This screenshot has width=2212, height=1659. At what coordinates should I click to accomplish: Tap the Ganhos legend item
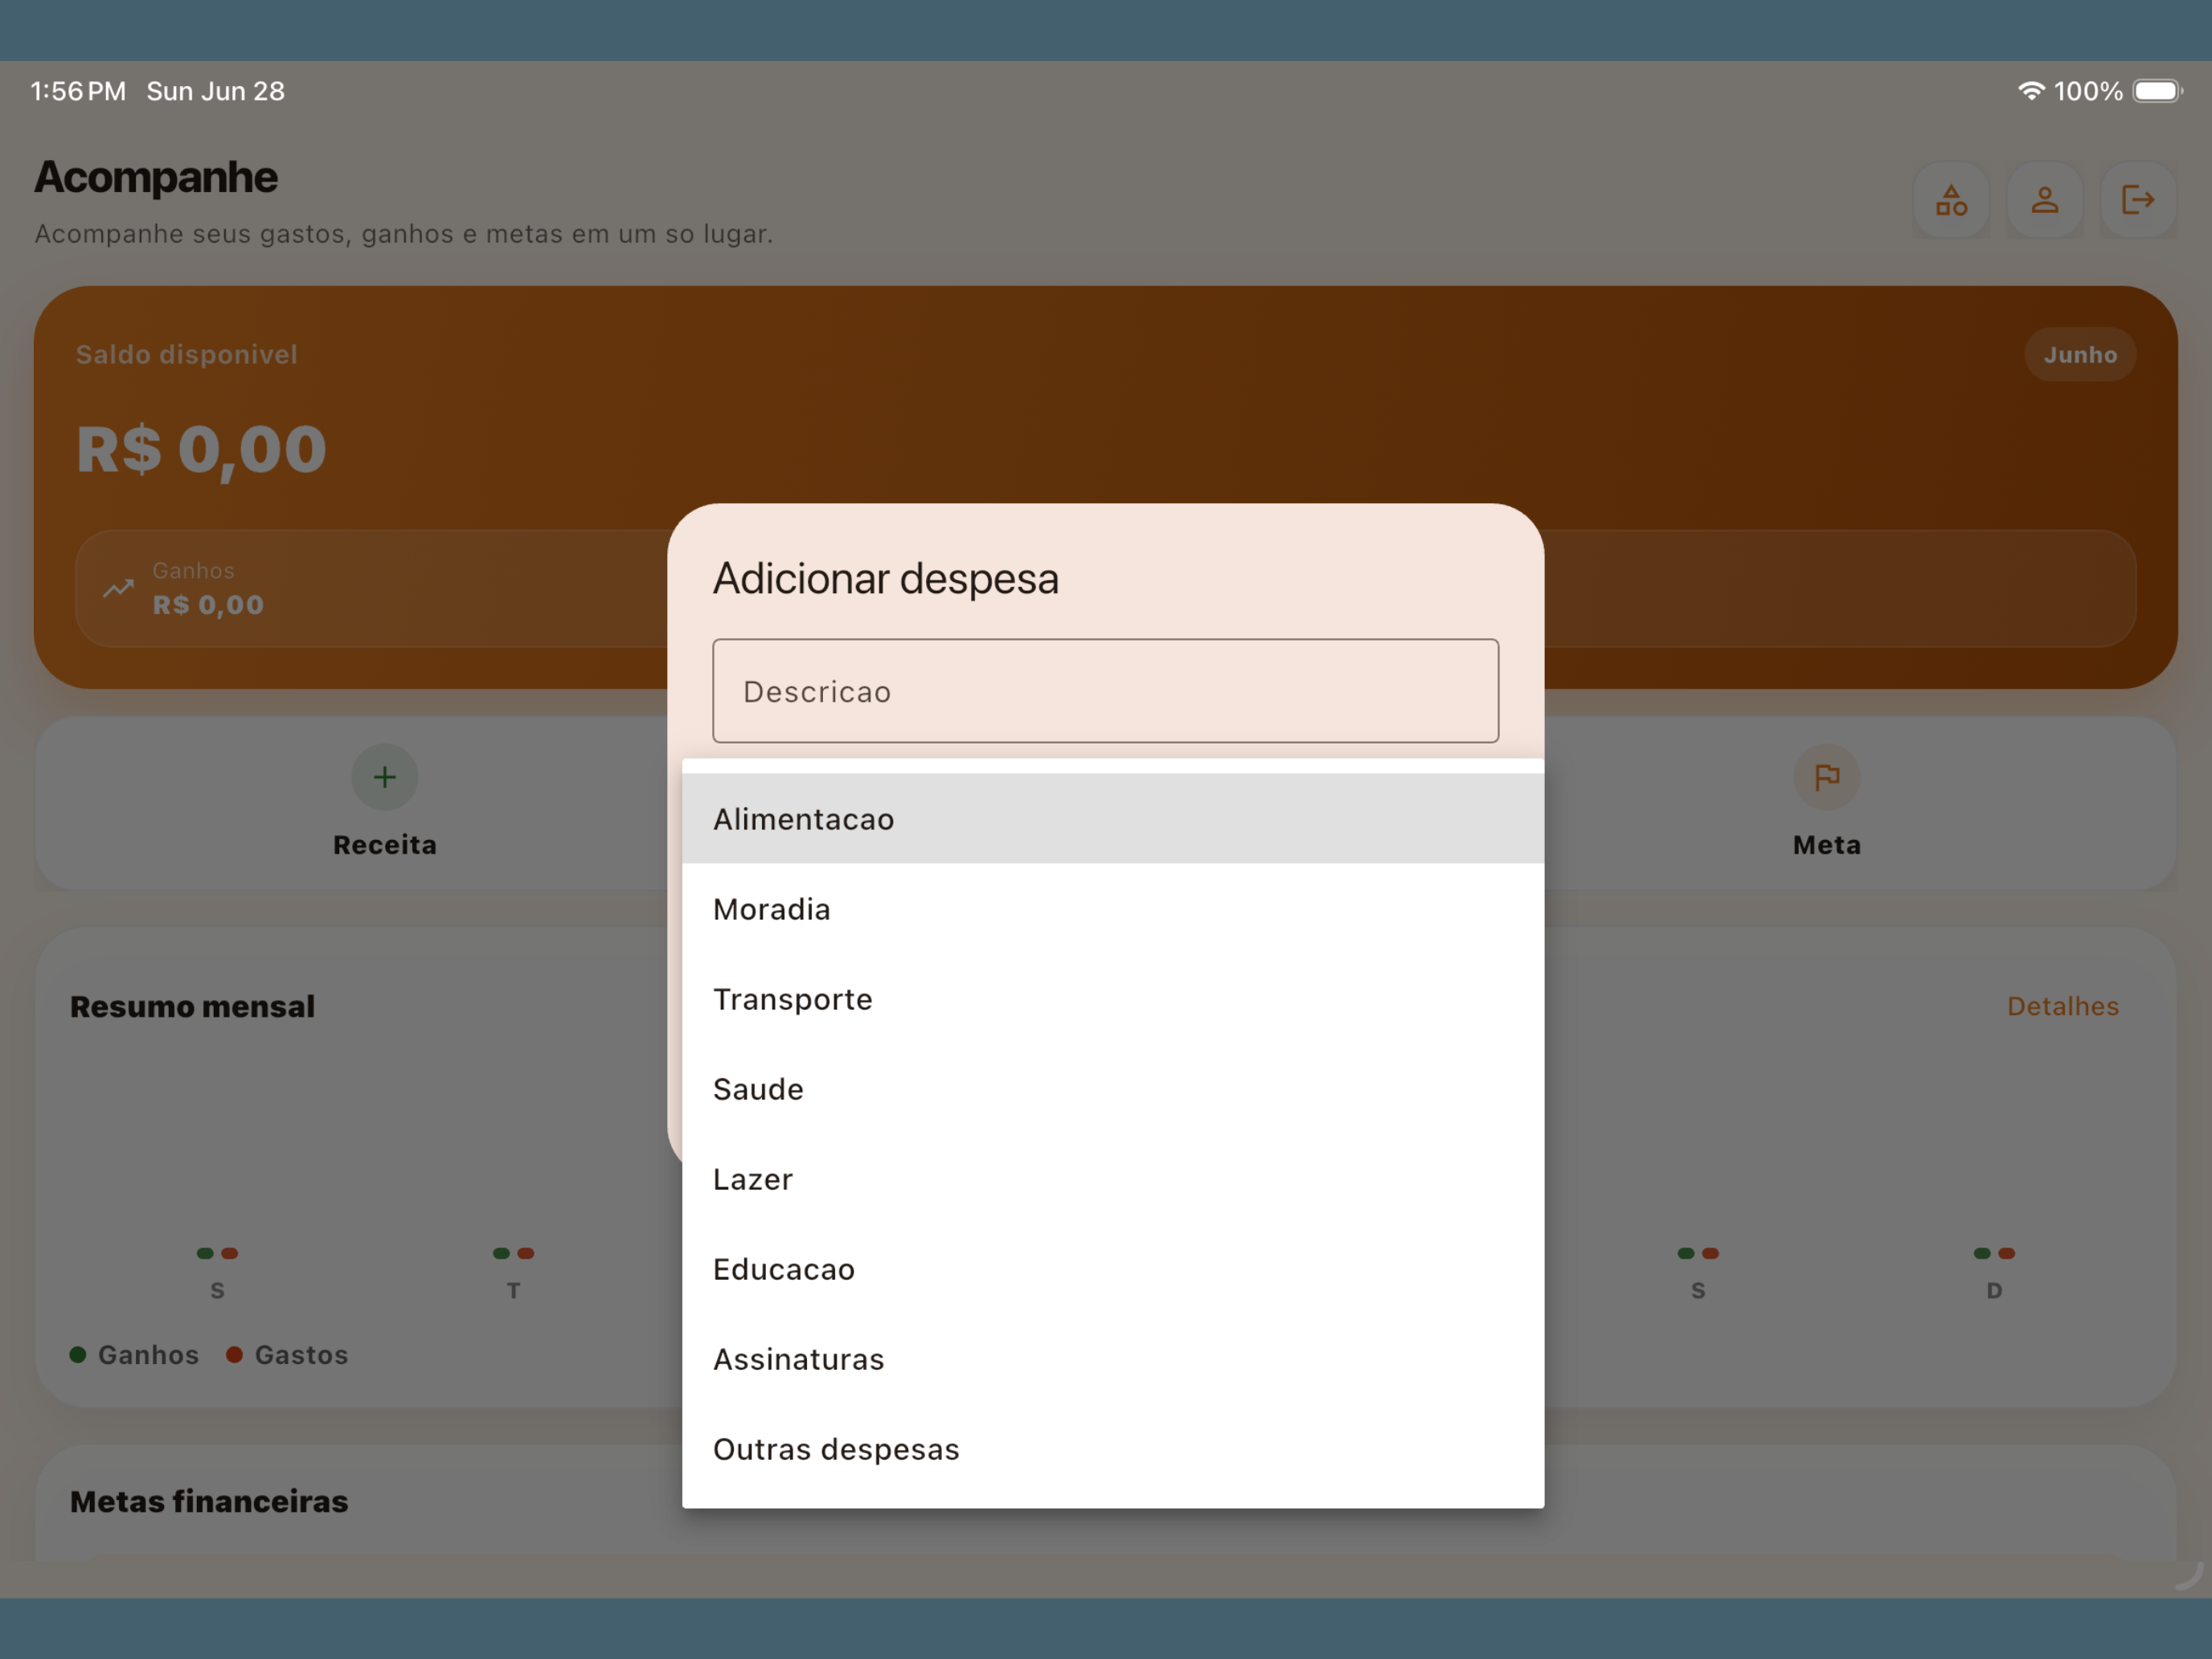pyautogui.click(x=134, y=1355)
